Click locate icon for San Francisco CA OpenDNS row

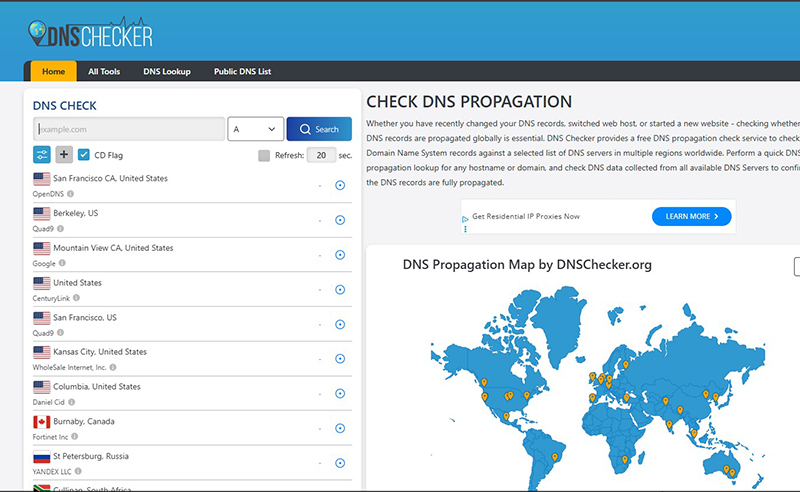(340, 185)
